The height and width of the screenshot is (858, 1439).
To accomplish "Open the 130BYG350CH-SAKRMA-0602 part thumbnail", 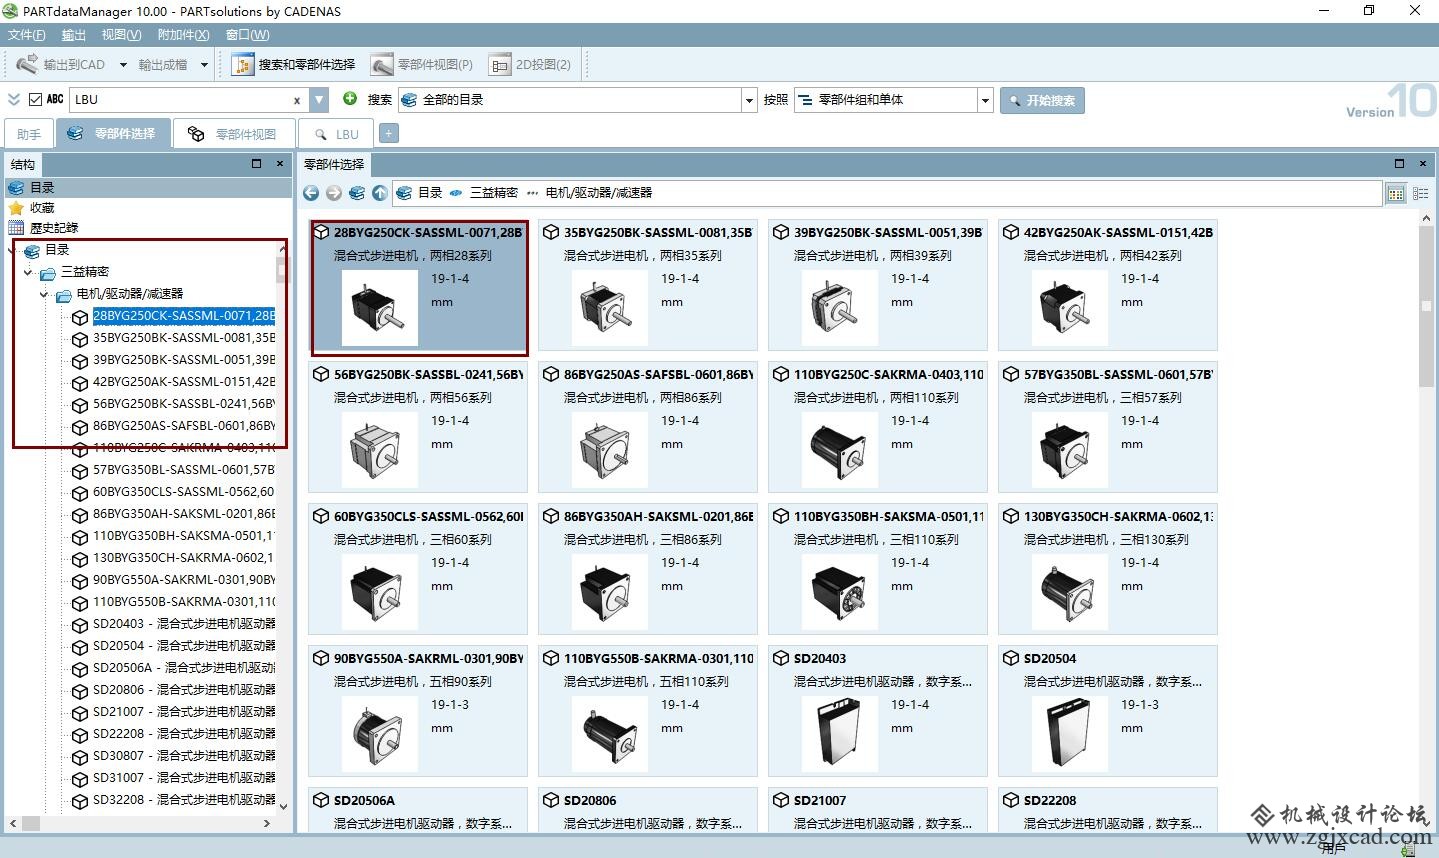I will click(1070, 592).
